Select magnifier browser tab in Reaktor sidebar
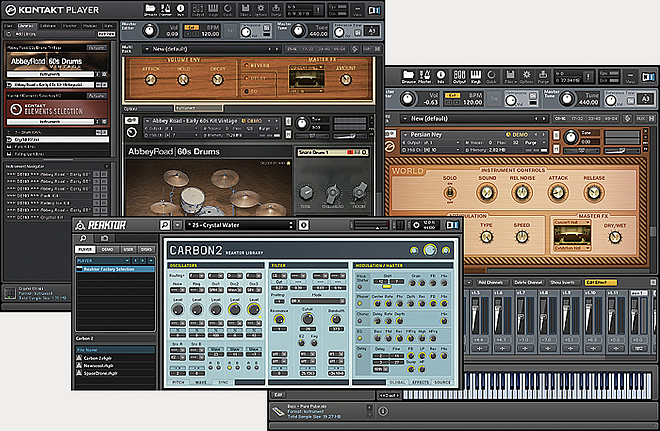Image resolution: width=660 pixels, height=431 pixels. pos(83,238)
